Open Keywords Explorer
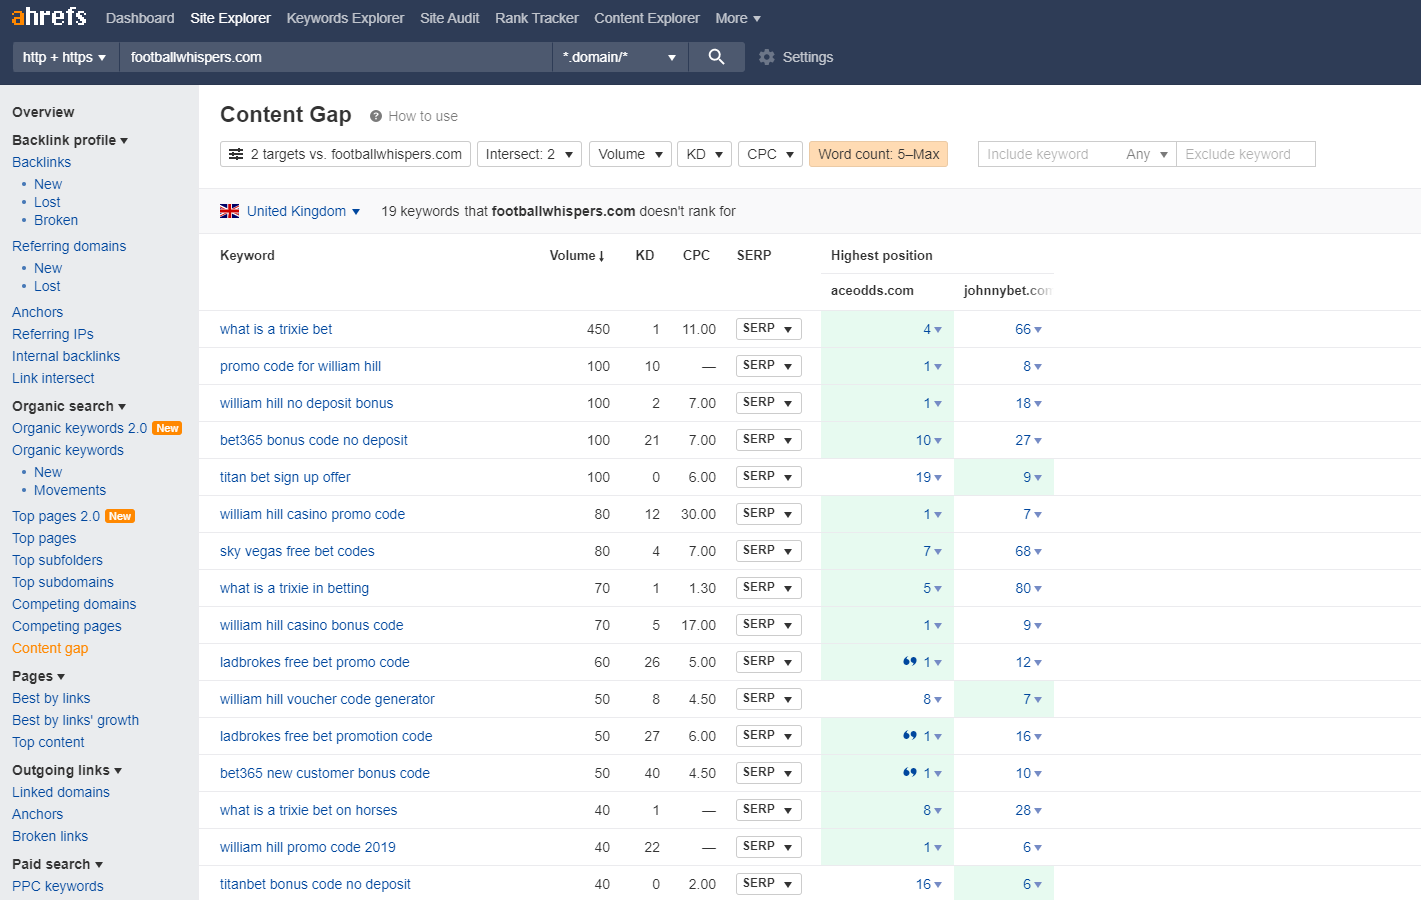 [x=345, y=18]
